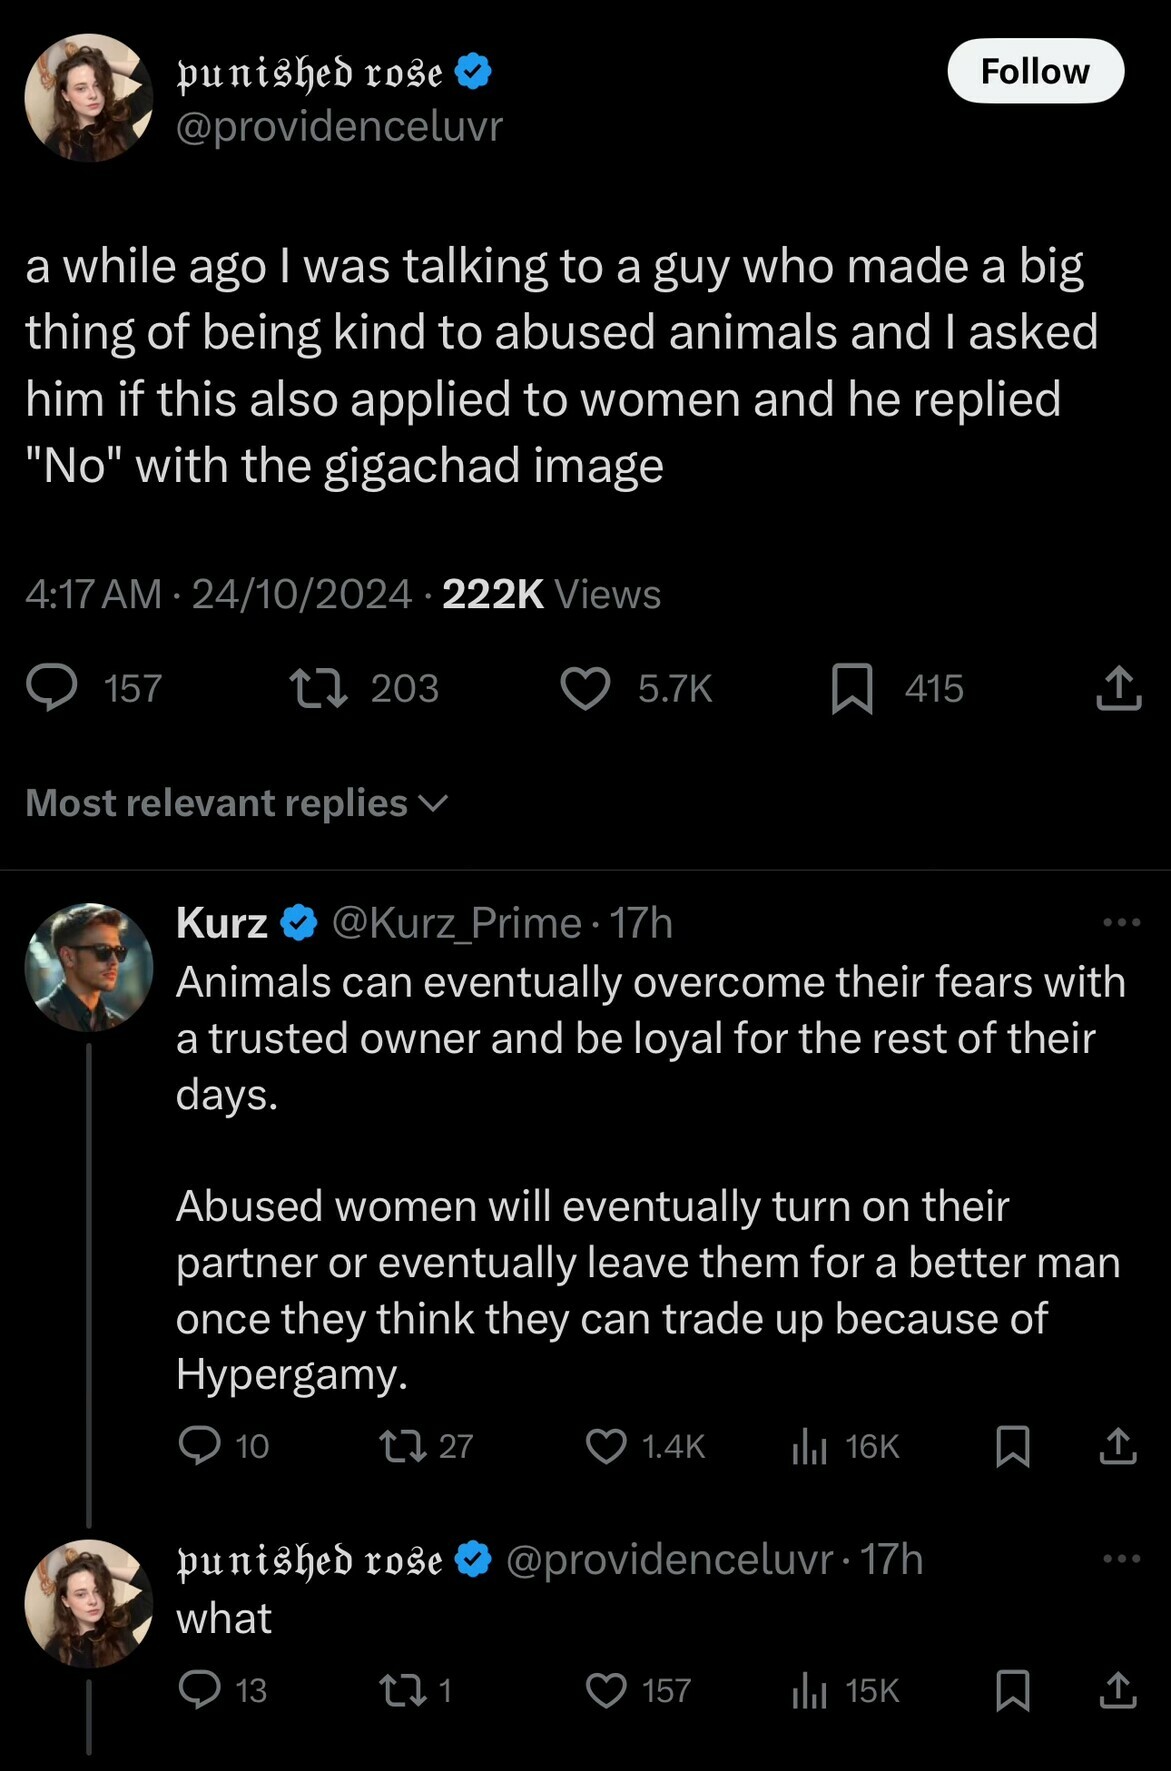
Task: Retweet the main post by punished rose
Action: click(x=318, y=689)
